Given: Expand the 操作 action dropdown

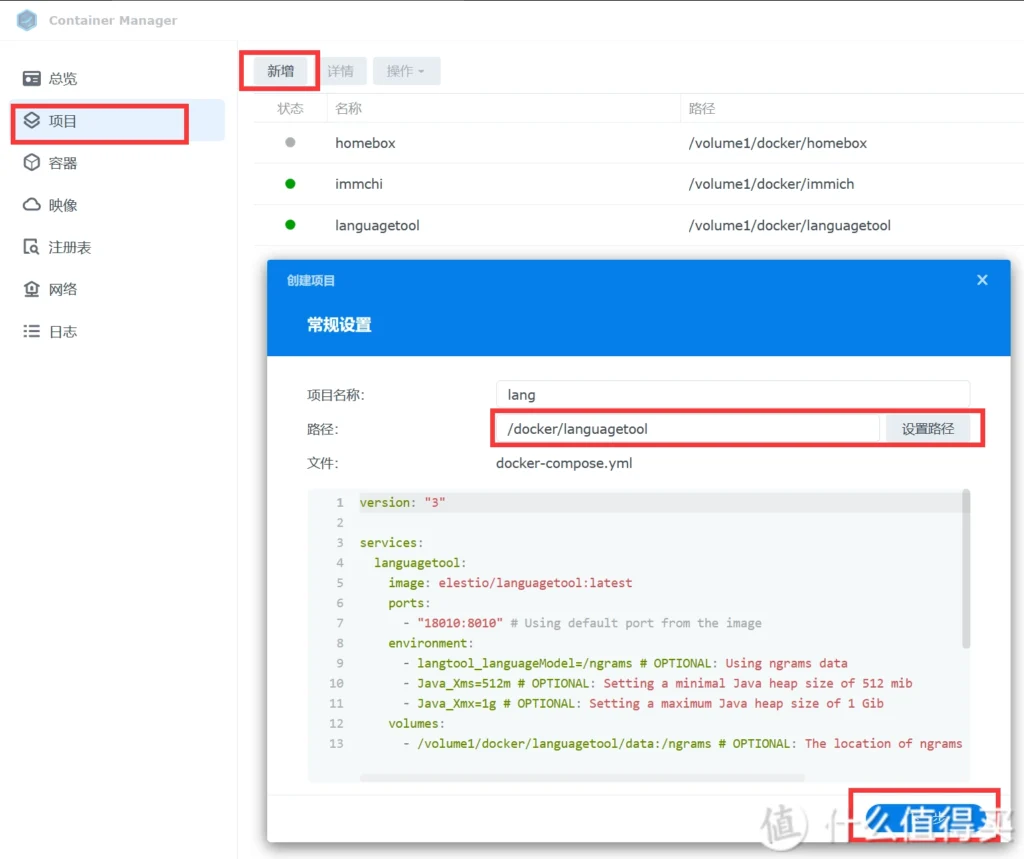Looking at the screenshot, I should [406, 71].
